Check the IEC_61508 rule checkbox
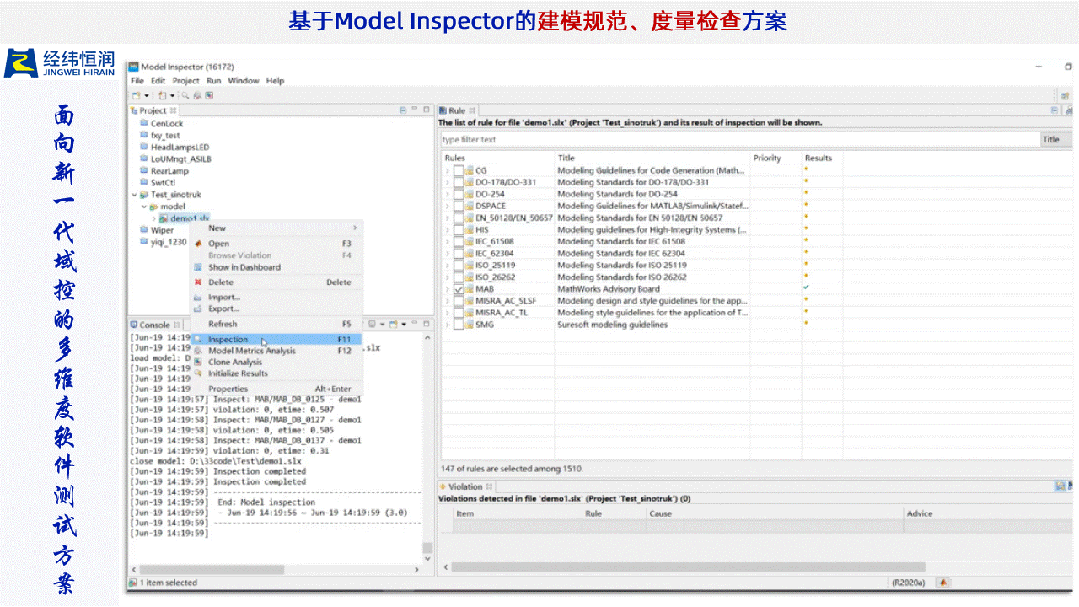The height and width of the screenshot is (607, 1079). 458,242
